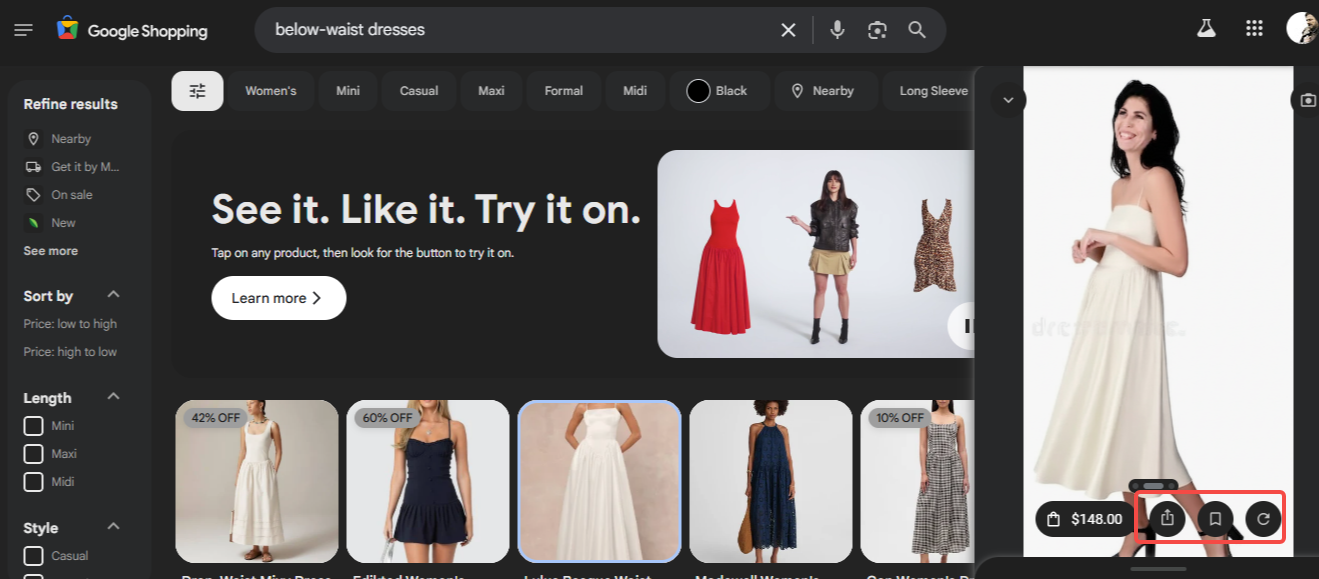Click the shopping bag price tag showing $148.00

tap(1083, 518)
